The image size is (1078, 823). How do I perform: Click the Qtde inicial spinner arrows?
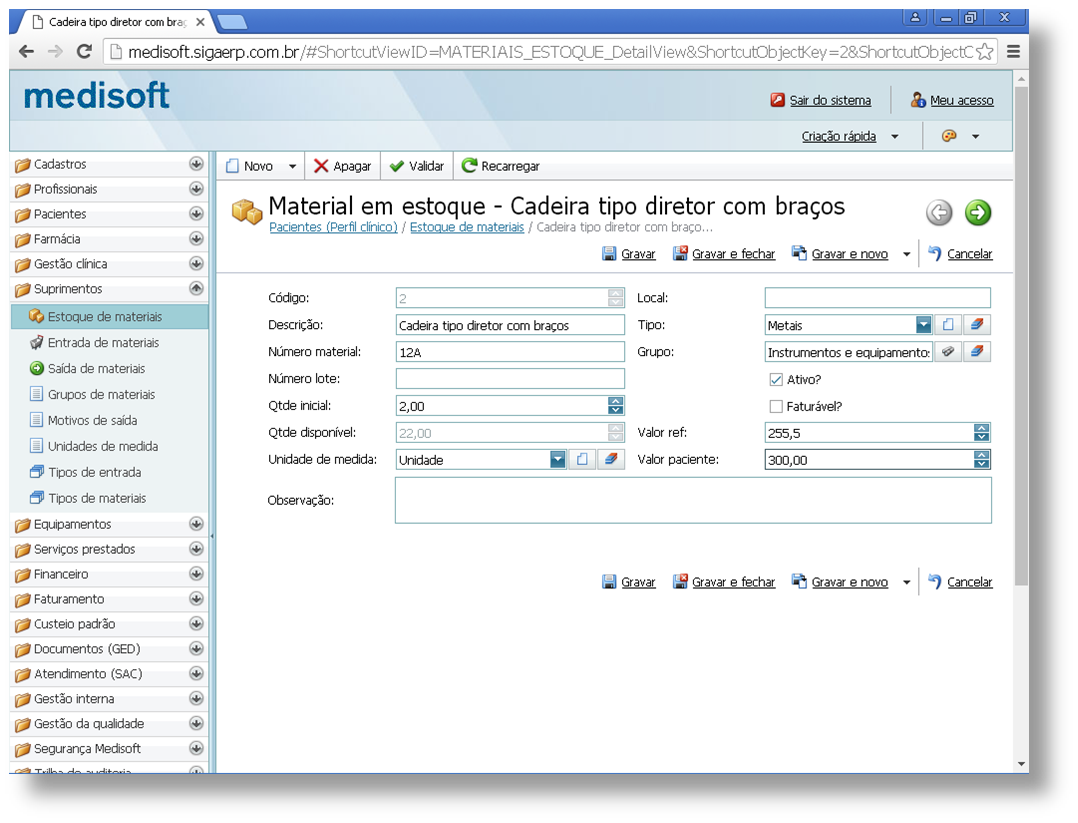point(615,406)
